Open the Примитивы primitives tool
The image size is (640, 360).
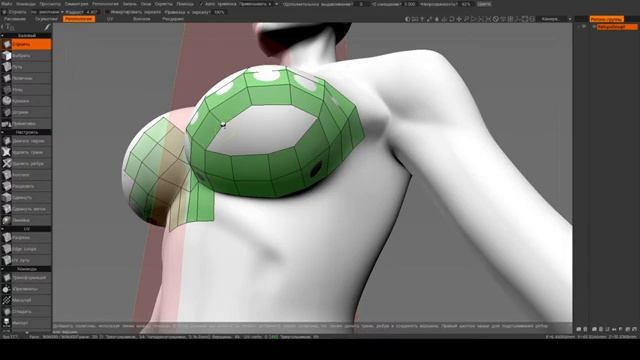coord(26,123)
